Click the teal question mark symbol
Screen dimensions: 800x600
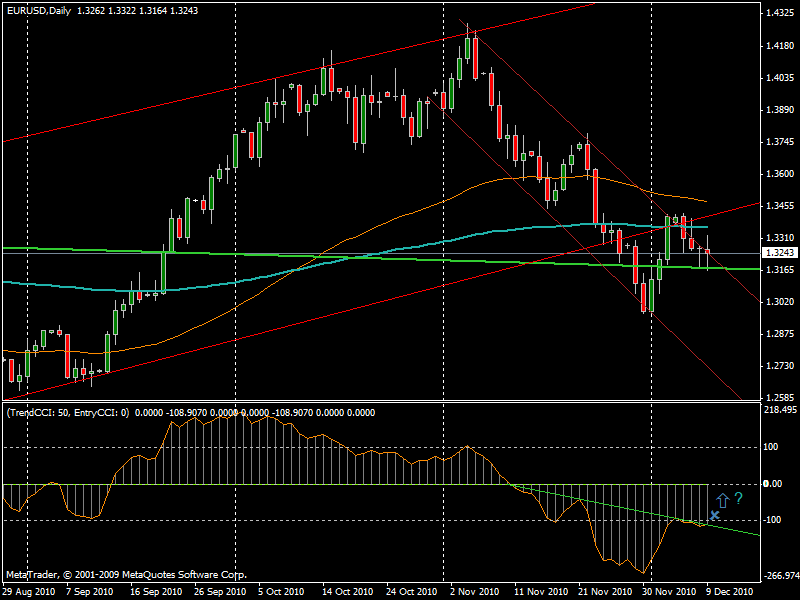pos(738,498)
